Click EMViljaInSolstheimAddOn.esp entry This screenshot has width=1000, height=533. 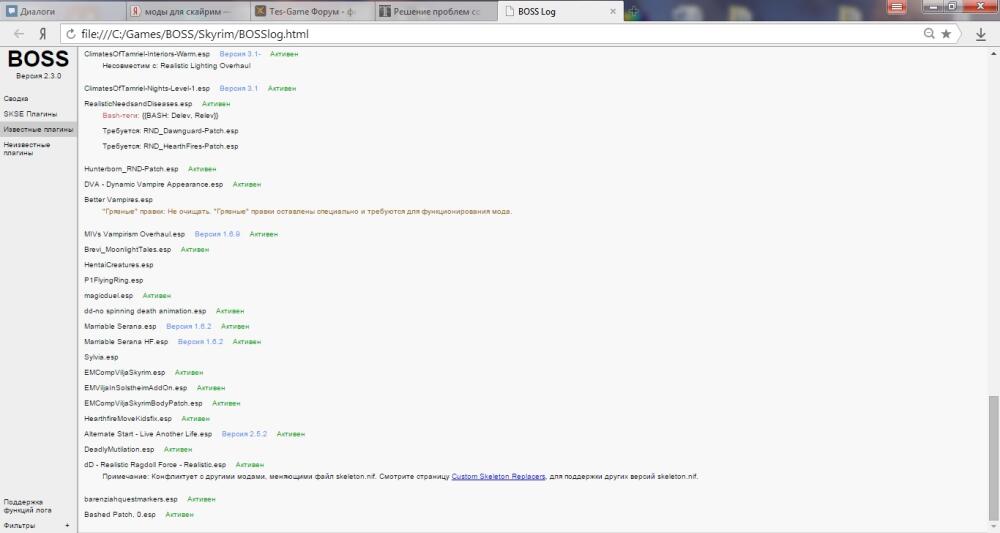pos(136,388)
